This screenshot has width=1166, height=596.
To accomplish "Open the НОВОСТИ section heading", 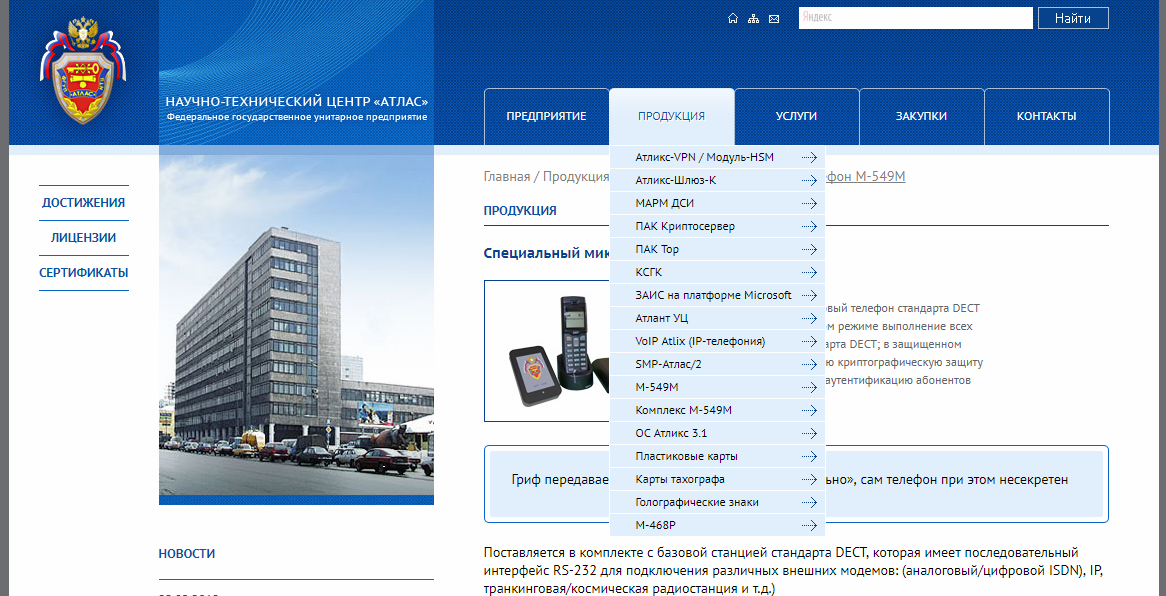I will pos(187,554).
